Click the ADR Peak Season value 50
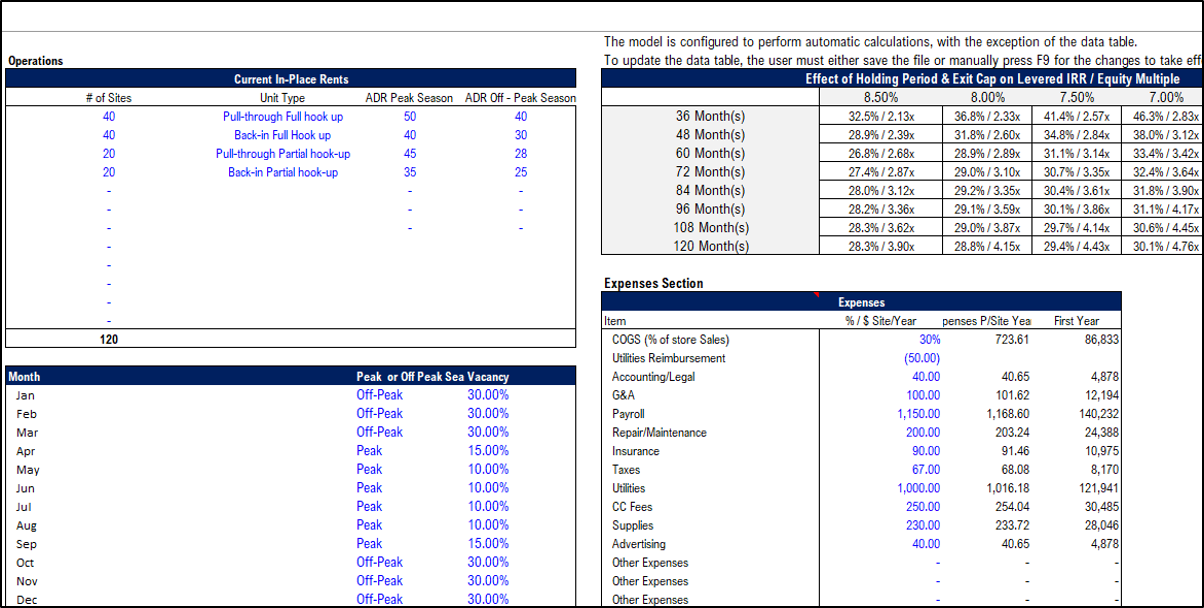Viewport: 1204px width, 608px height. (410, 117)
